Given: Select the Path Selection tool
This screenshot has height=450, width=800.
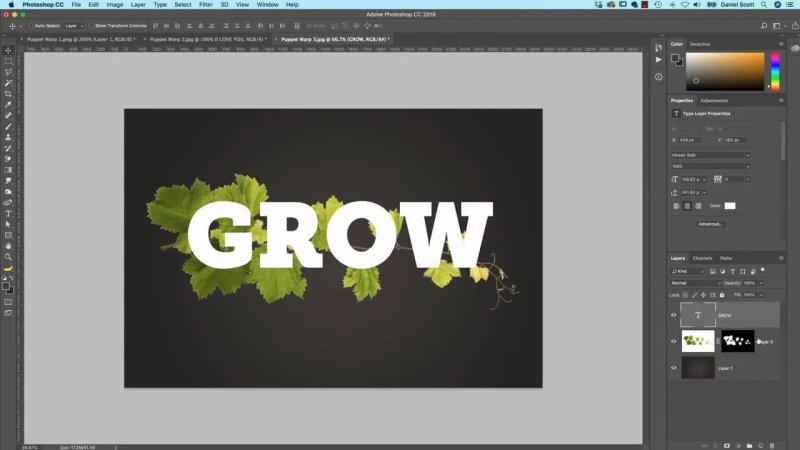Looking at the screenshot, I should (8, 224).
